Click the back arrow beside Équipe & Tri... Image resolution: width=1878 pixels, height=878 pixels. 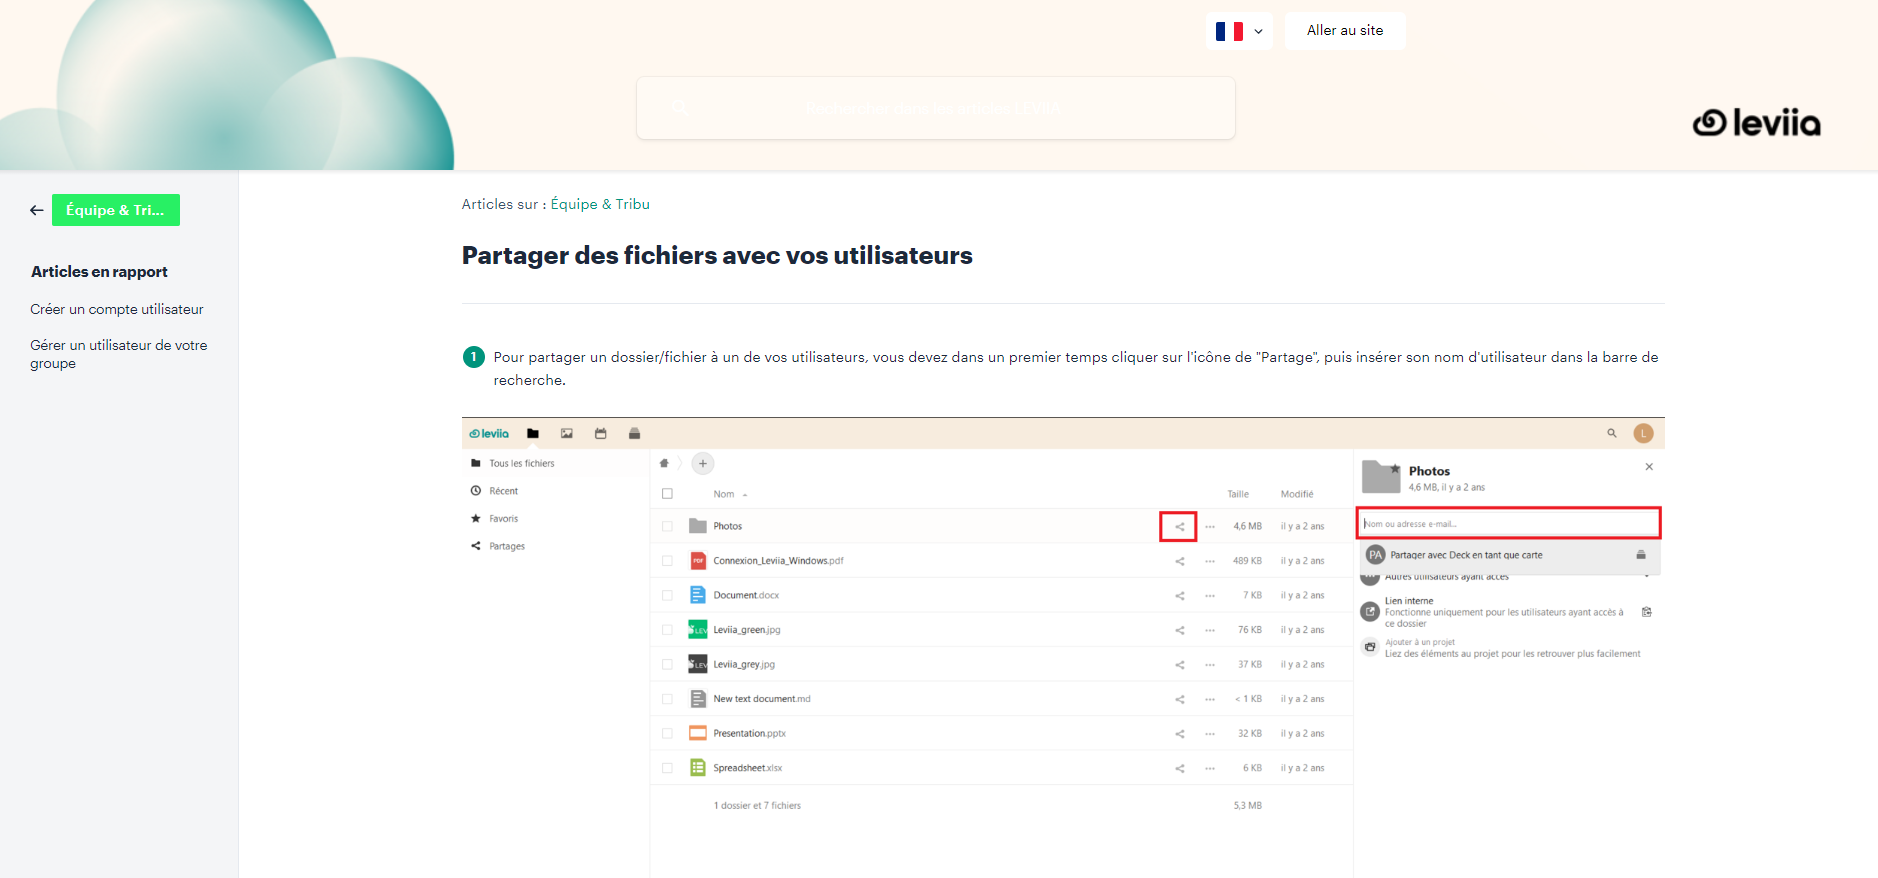tap(37, 210)
